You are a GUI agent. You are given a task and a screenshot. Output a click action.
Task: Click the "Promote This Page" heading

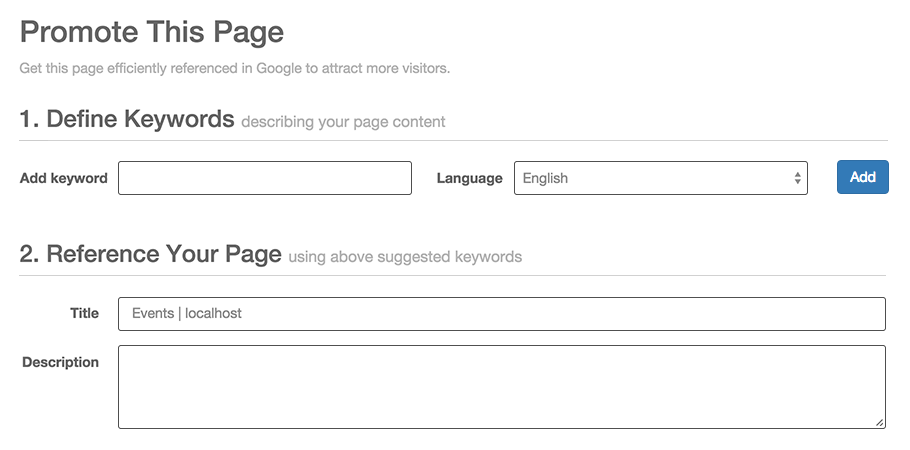(x=152, y=32)
